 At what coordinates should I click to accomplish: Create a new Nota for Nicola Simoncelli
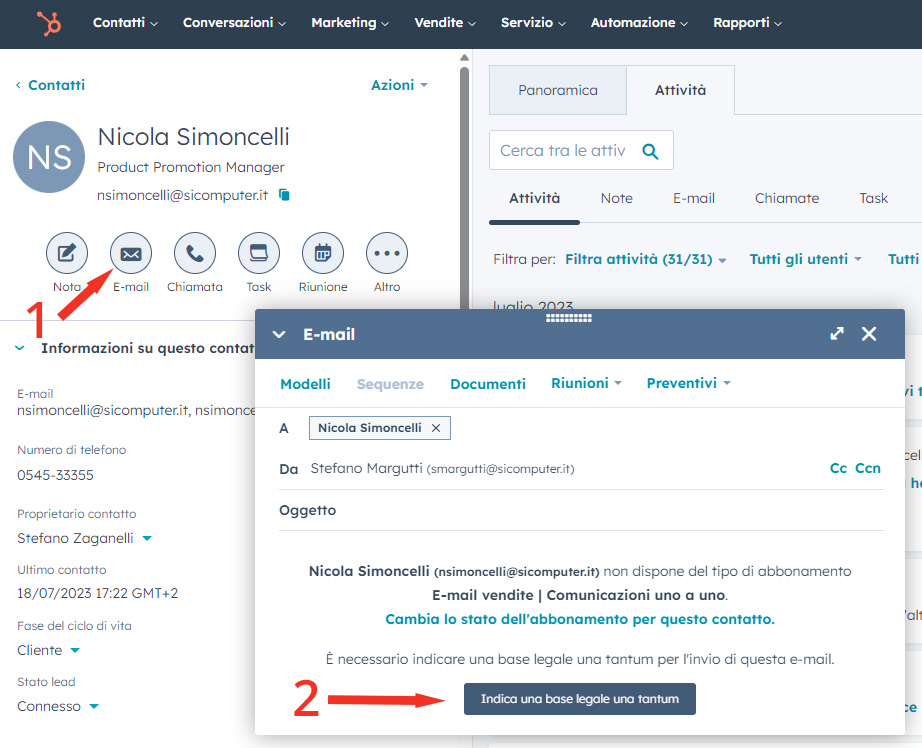point(66,253)
